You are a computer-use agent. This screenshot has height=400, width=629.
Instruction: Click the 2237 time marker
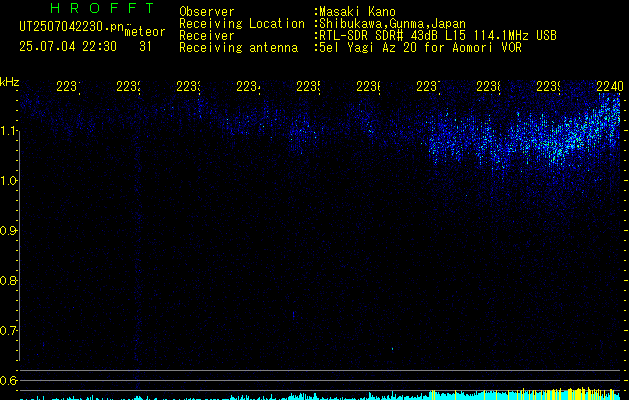[x=428, y=86]
